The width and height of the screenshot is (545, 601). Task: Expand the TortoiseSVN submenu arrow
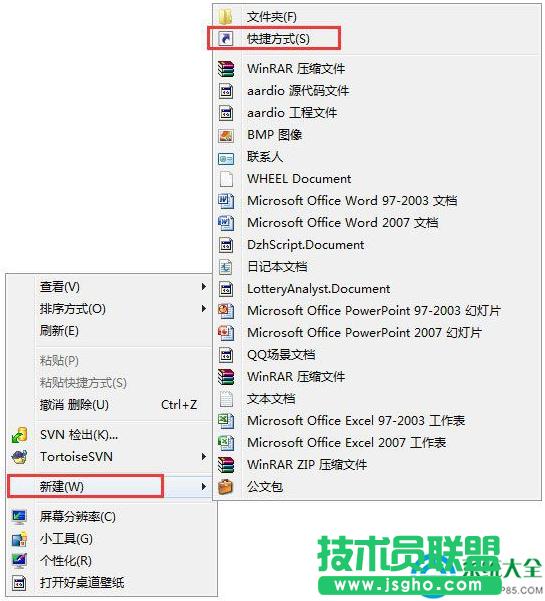click(x=204, y=457)
